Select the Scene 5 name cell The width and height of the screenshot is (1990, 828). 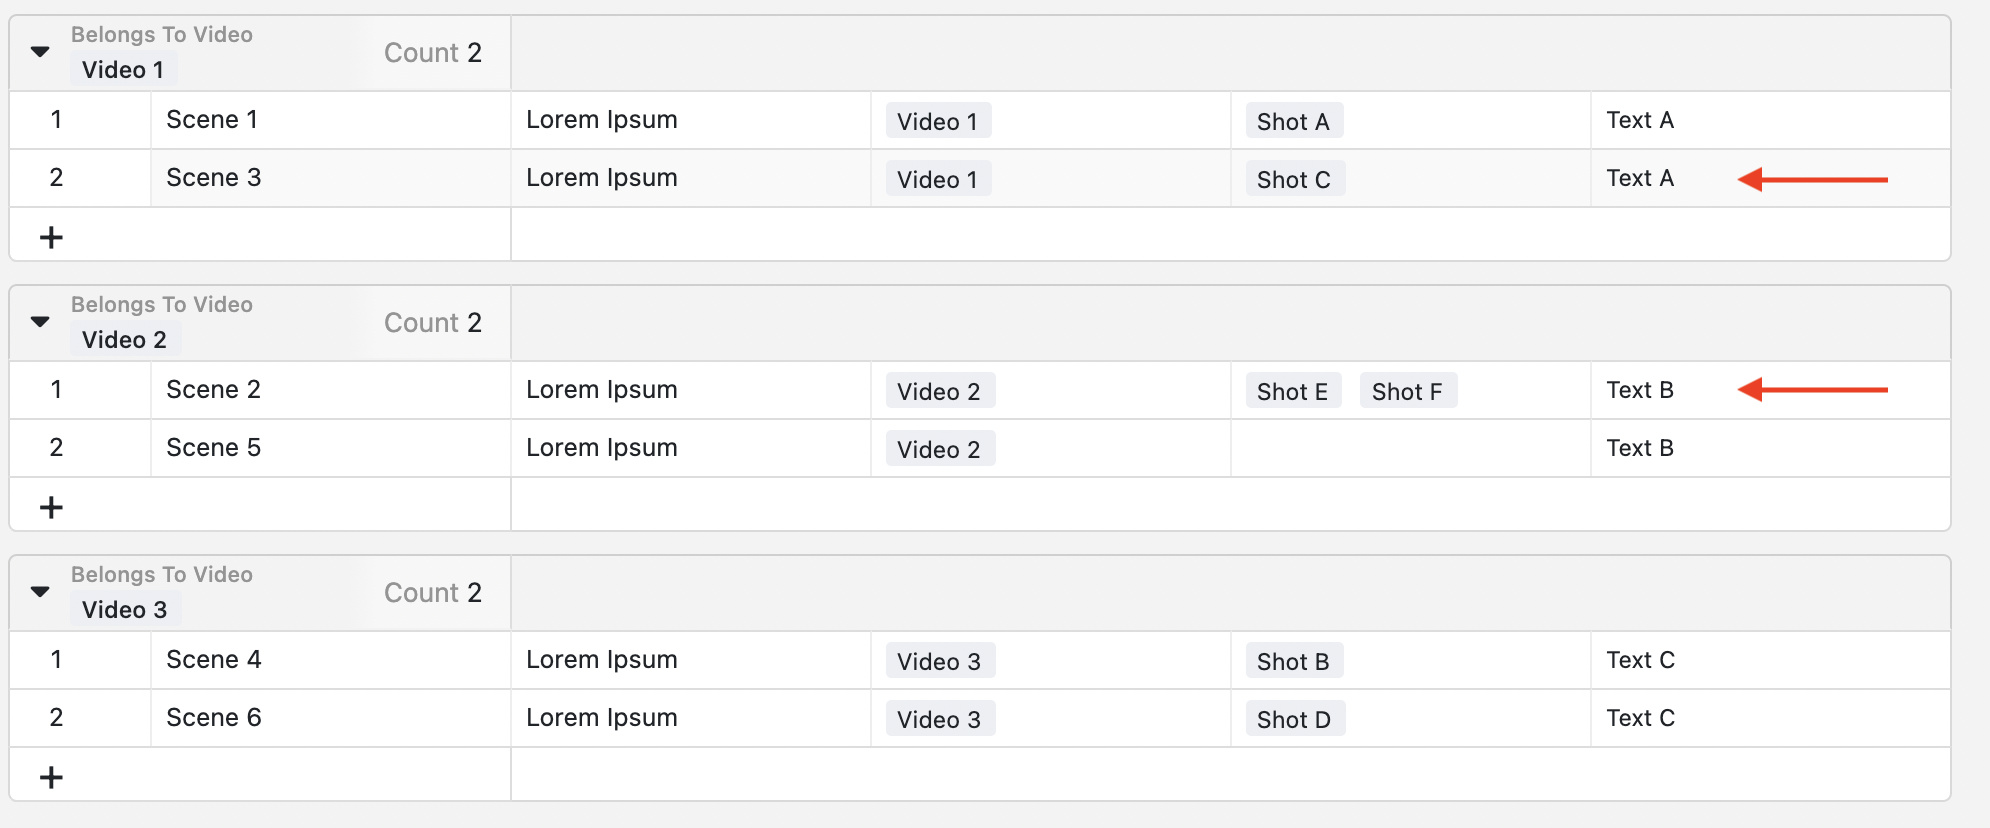click(330, 448)
